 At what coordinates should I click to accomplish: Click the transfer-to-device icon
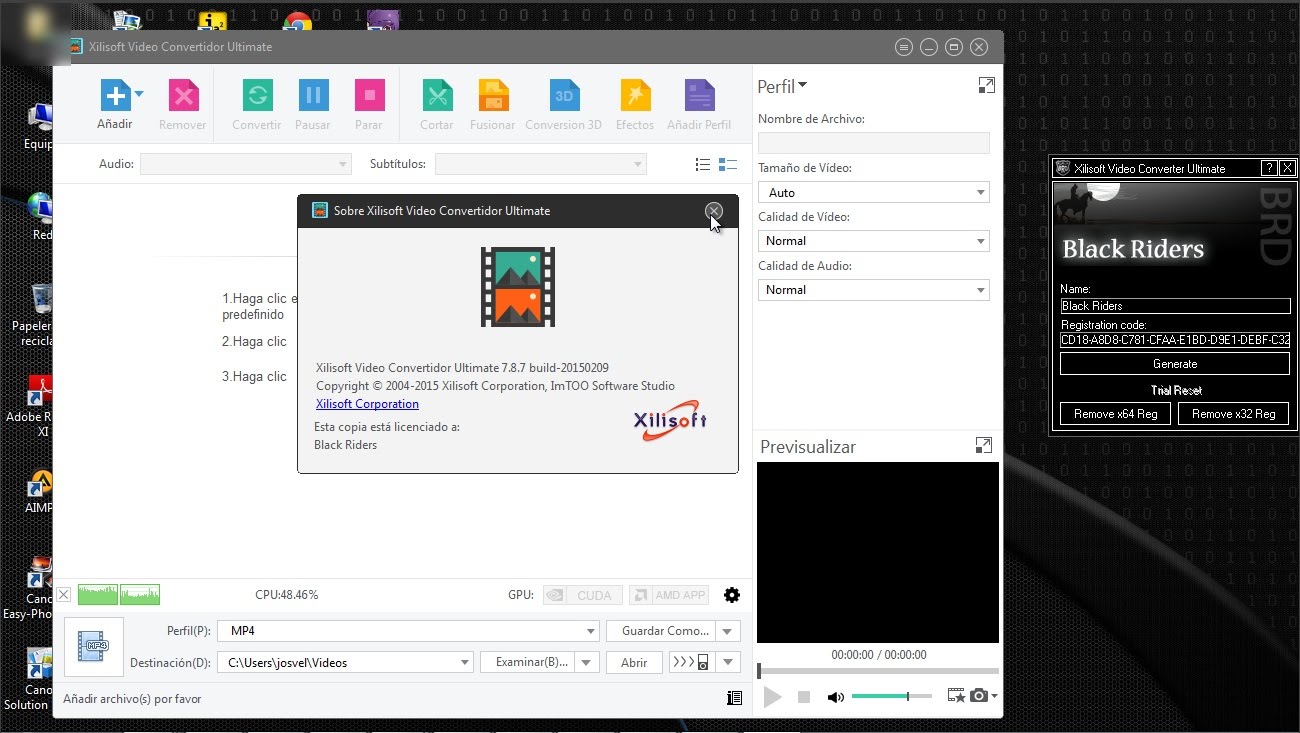[x=692, y=662]
